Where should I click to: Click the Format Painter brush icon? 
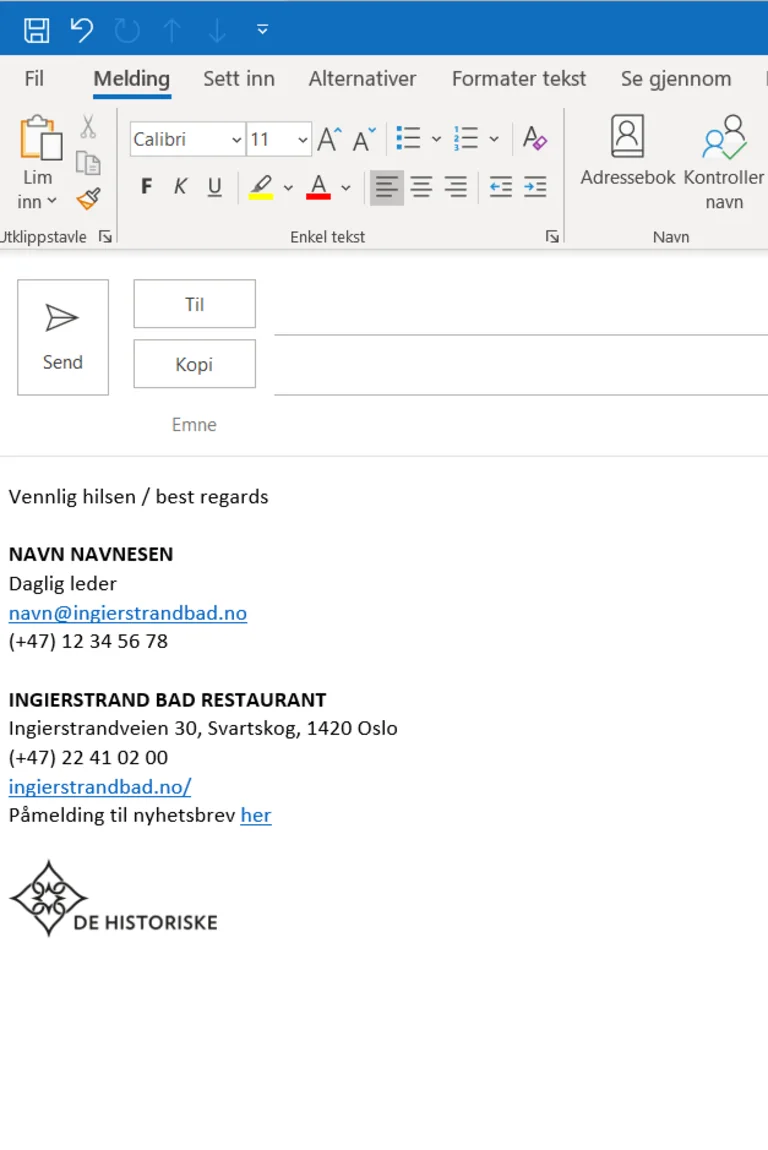click(x=88, y=198)
